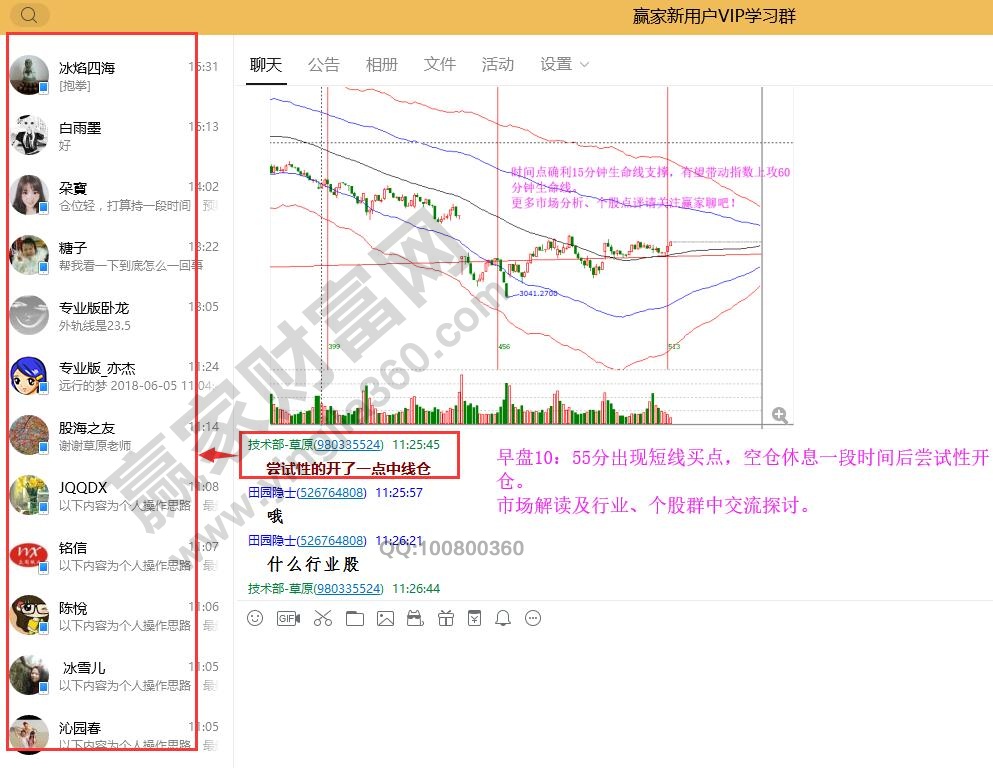
Task: Click sender ID link 980335524 at 11:25:45
Action: (x=349, y=444)
